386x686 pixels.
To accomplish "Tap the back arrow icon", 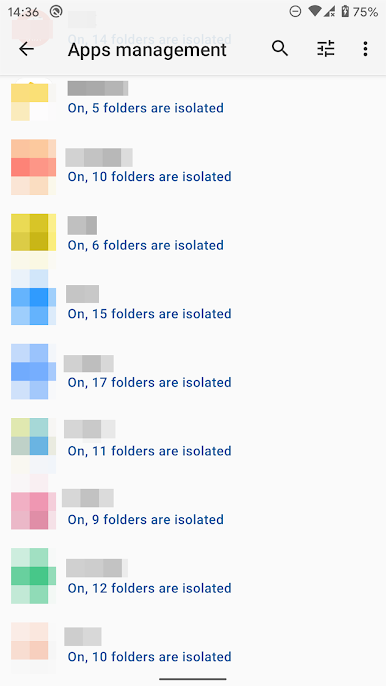I will 26,49.
